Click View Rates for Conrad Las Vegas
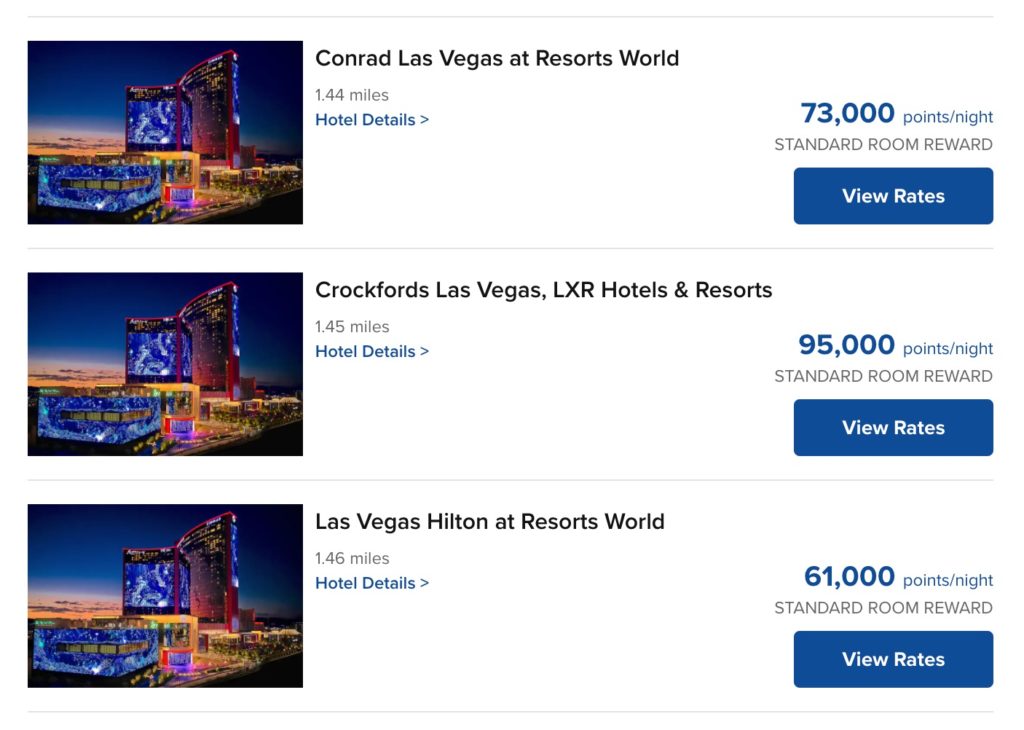Image resolution: width=1024 pixels, height=730 pixels. pos(892,196)
